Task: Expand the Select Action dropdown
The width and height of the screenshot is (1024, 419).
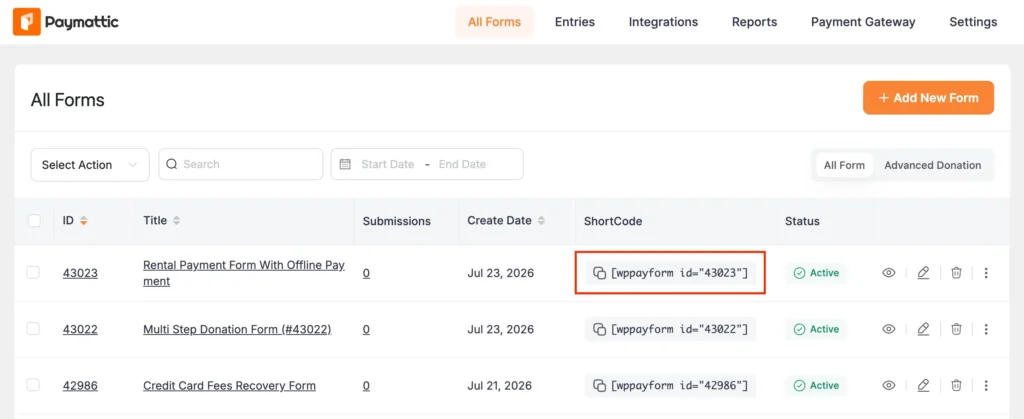Action: (90, 164)
